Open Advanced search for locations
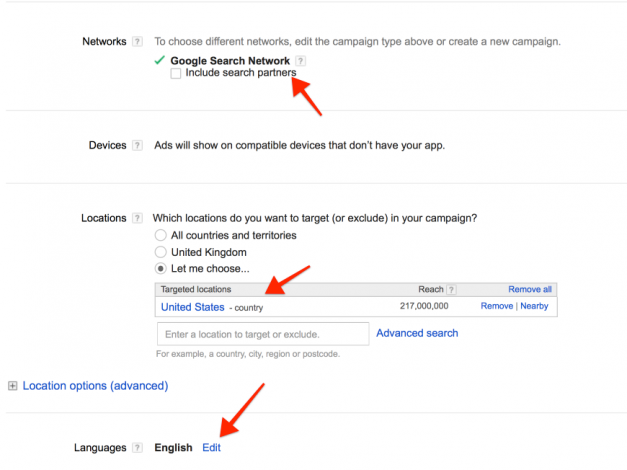The image size is (627, 470). pos(417,333)
